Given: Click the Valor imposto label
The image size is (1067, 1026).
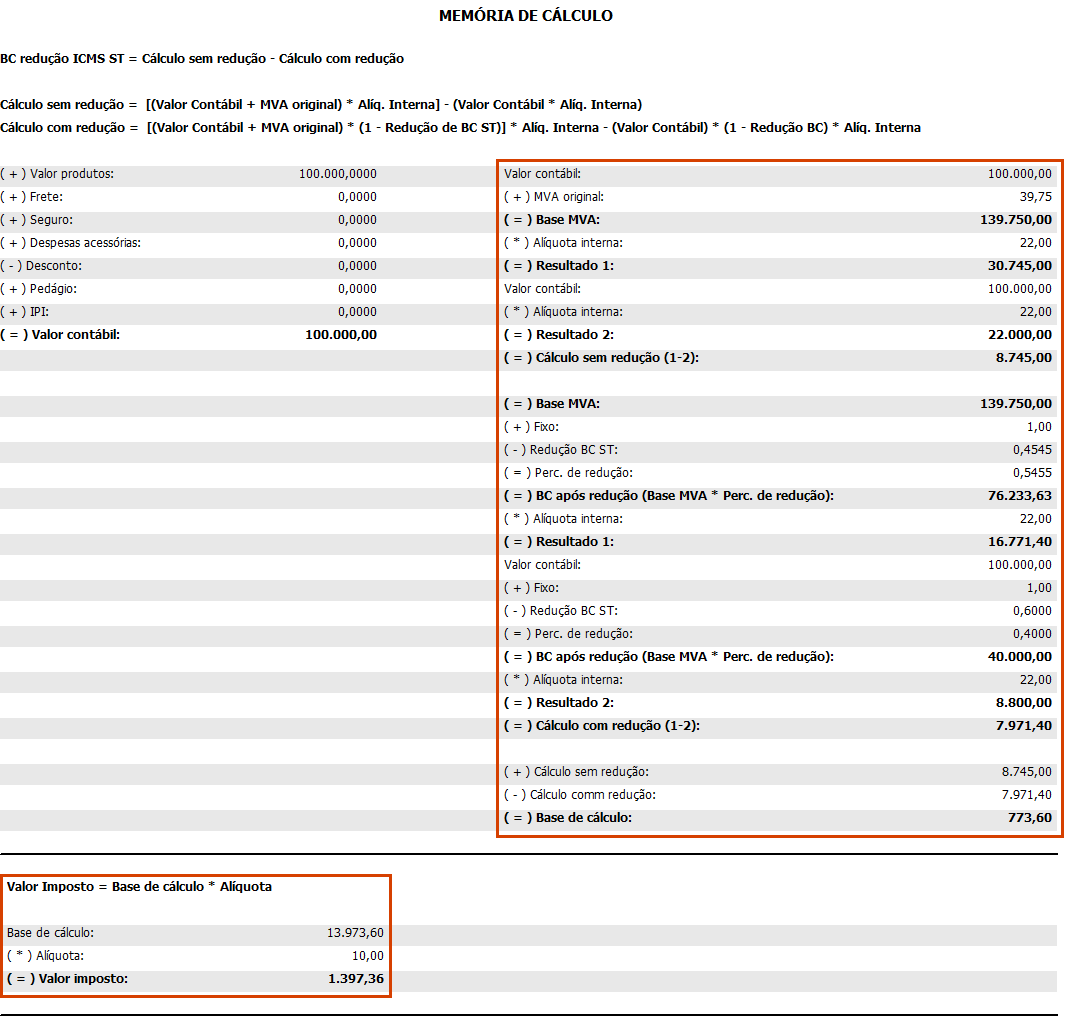Looking at the screenshot, I should point(67,979).
